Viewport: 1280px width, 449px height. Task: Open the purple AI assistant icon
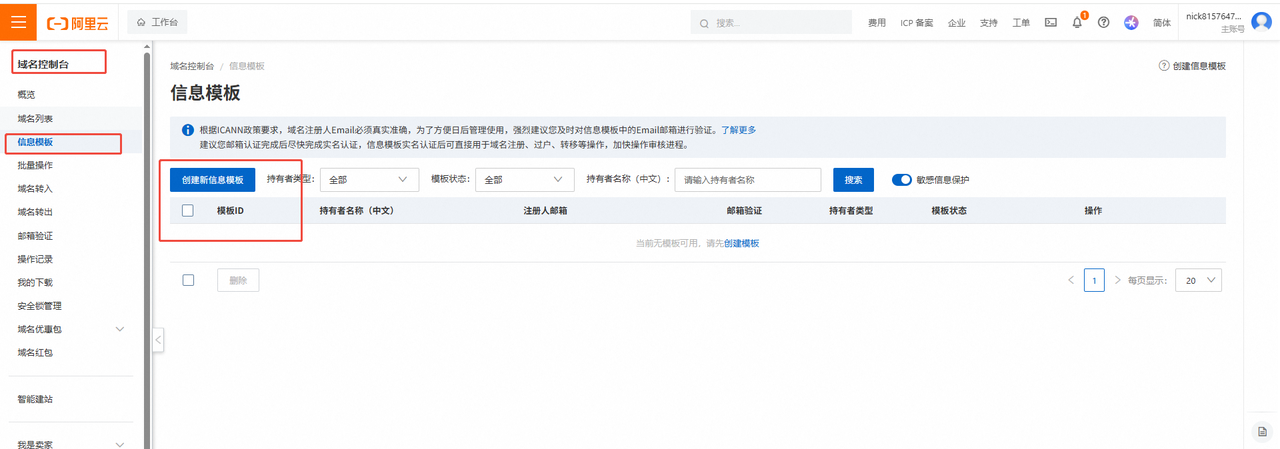pos(1131,22)
